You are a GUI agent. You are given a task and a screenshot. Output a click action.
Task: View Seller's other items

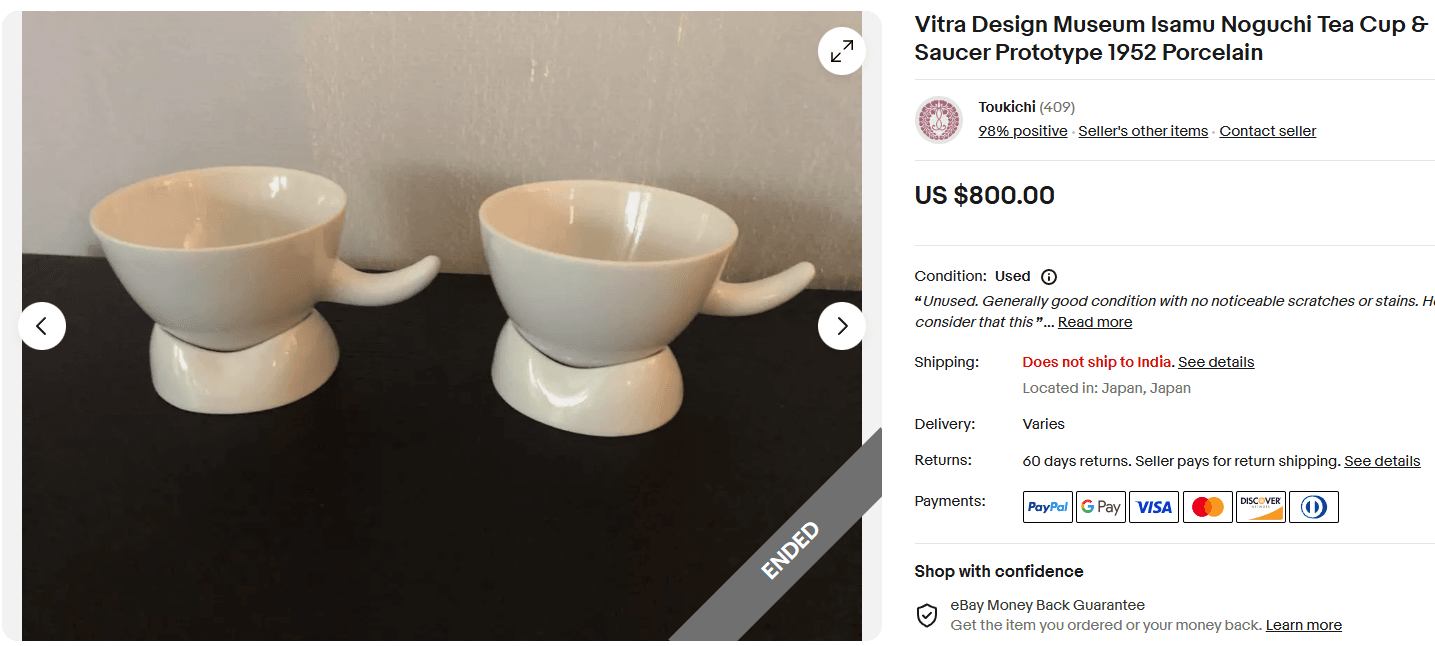click(x=1143, y=130)
